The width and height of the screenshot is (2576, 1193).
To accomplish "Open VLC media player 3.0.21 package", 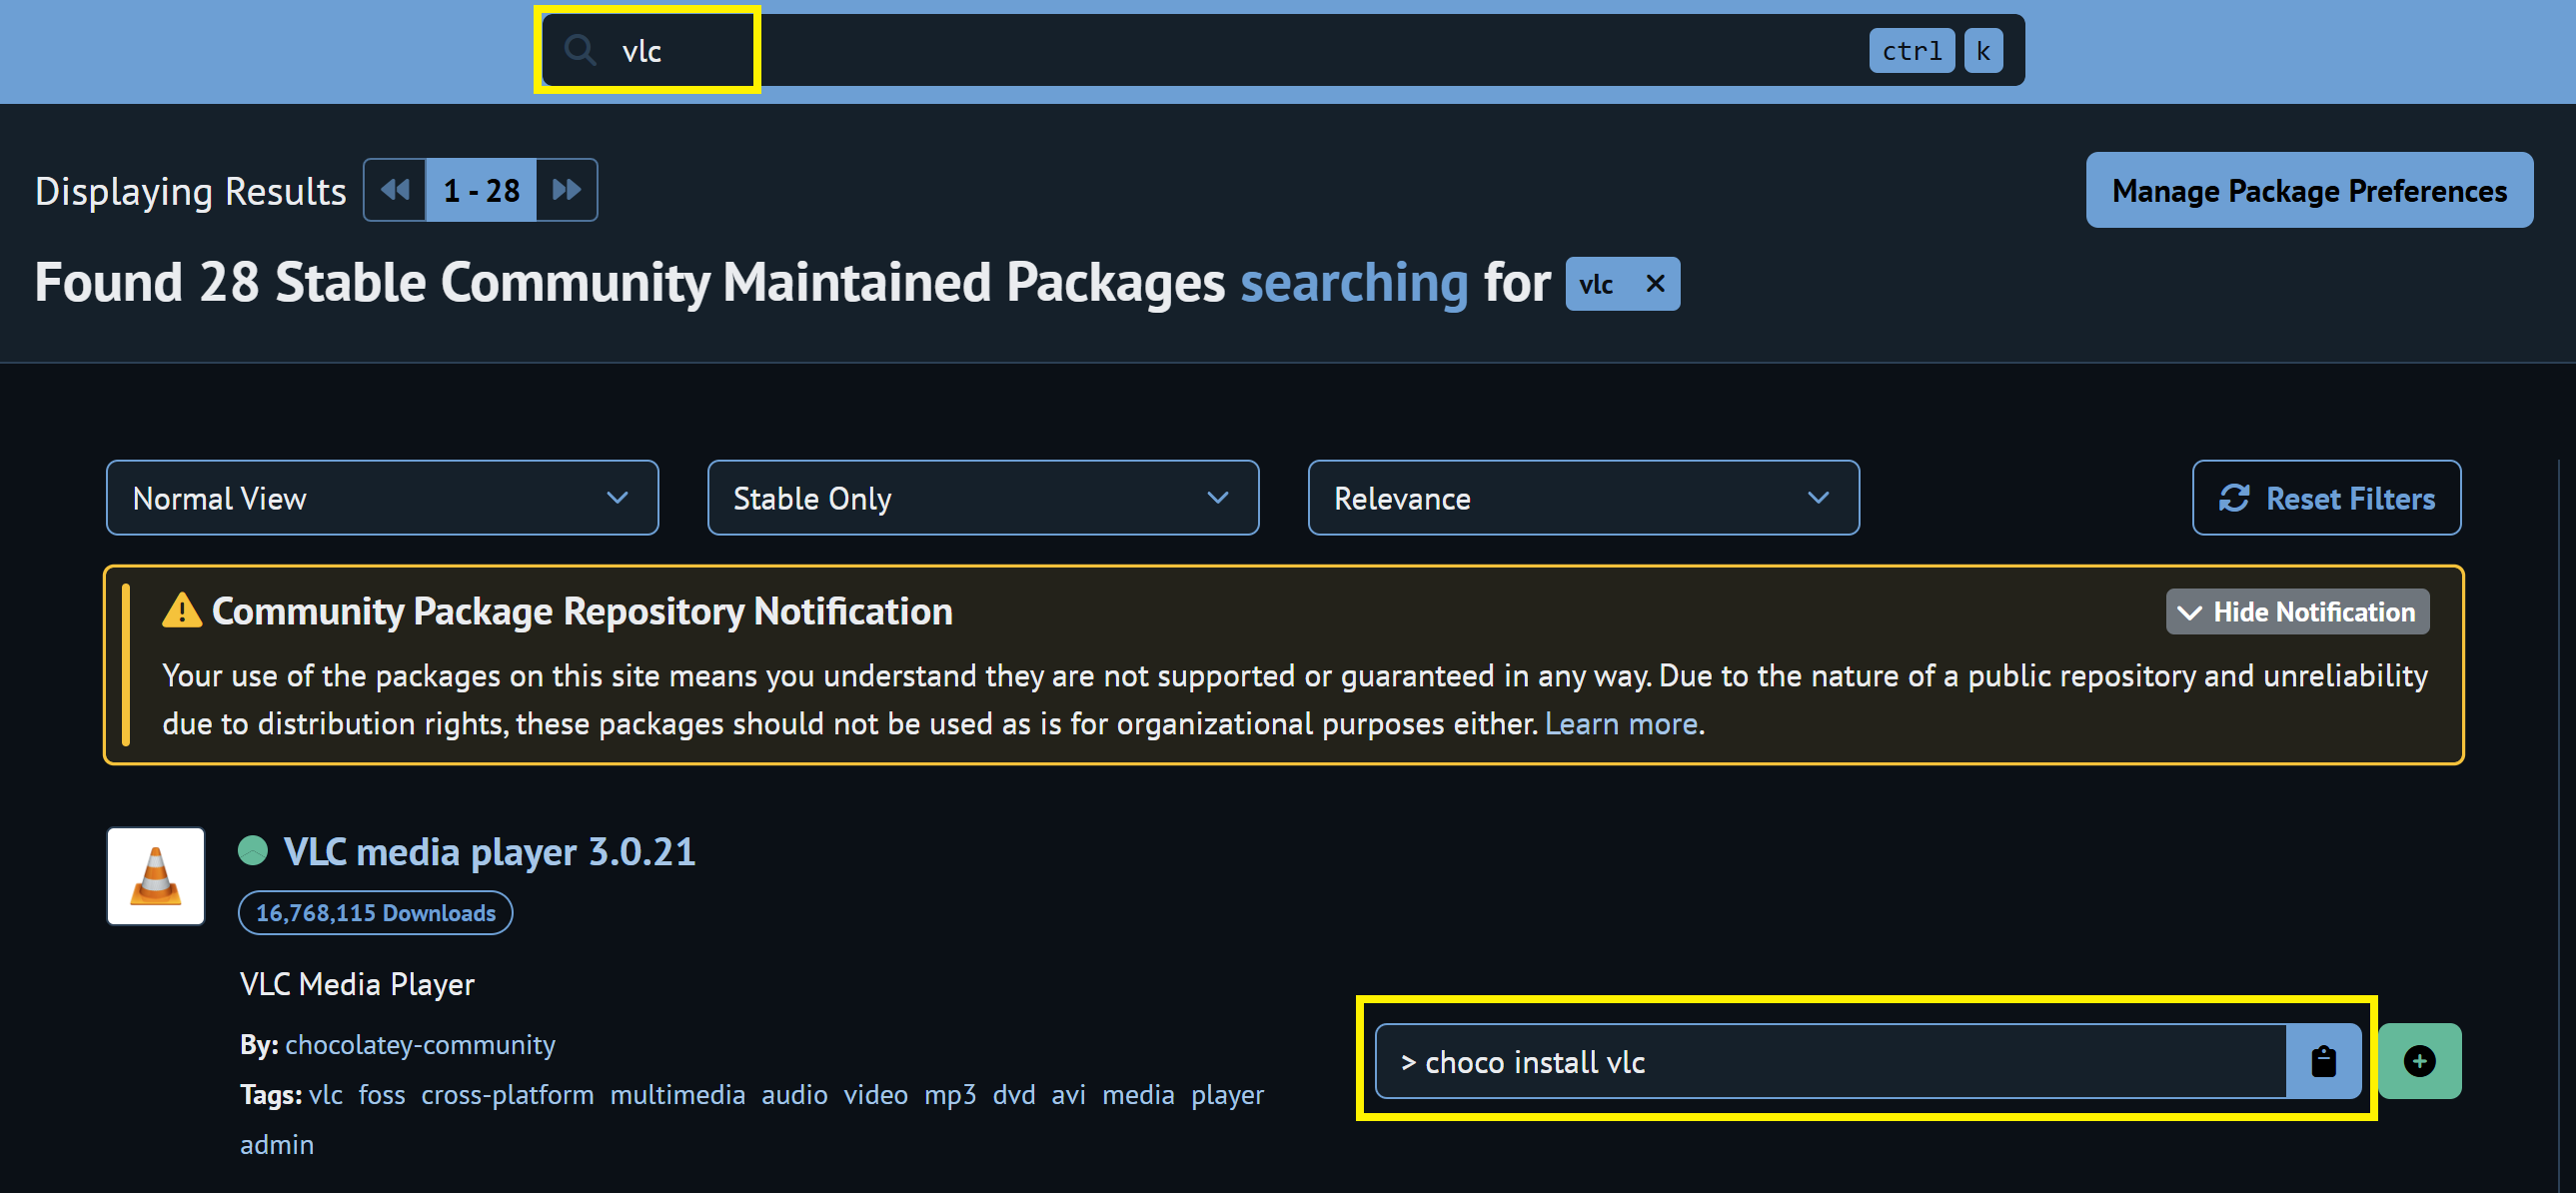I will coord(489,851).
